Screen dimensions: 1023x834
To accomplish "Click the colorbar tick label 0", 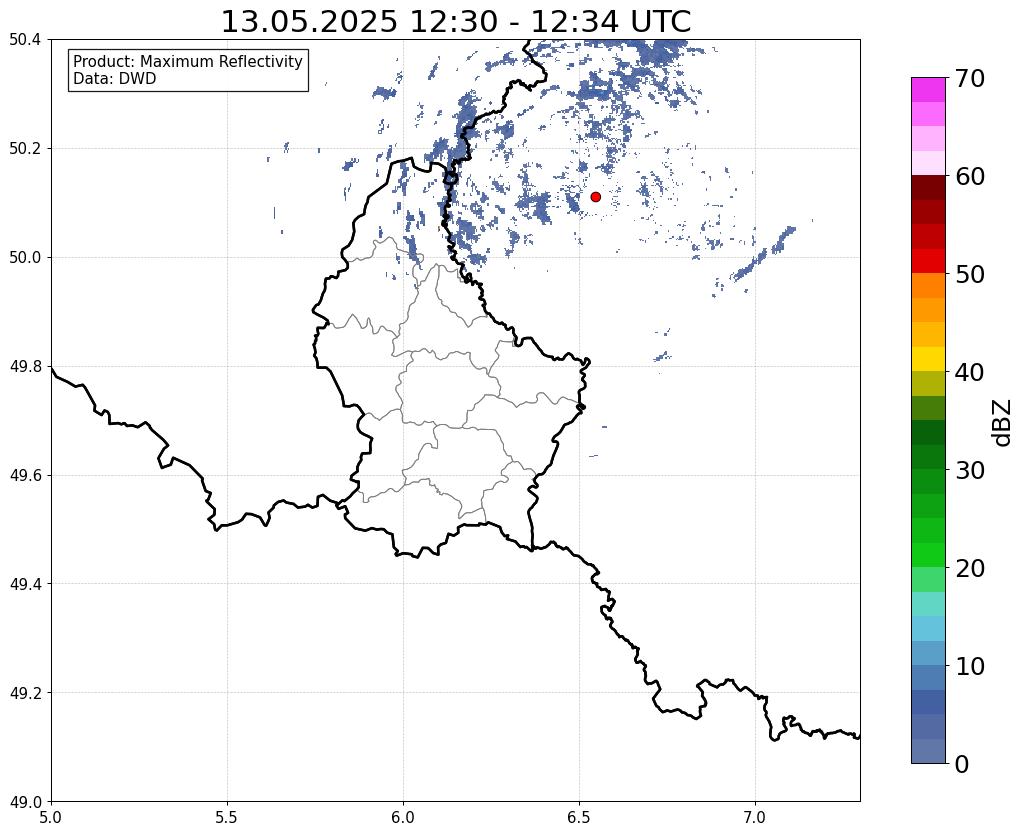I will pyautogui.click(x=962, y=764).
